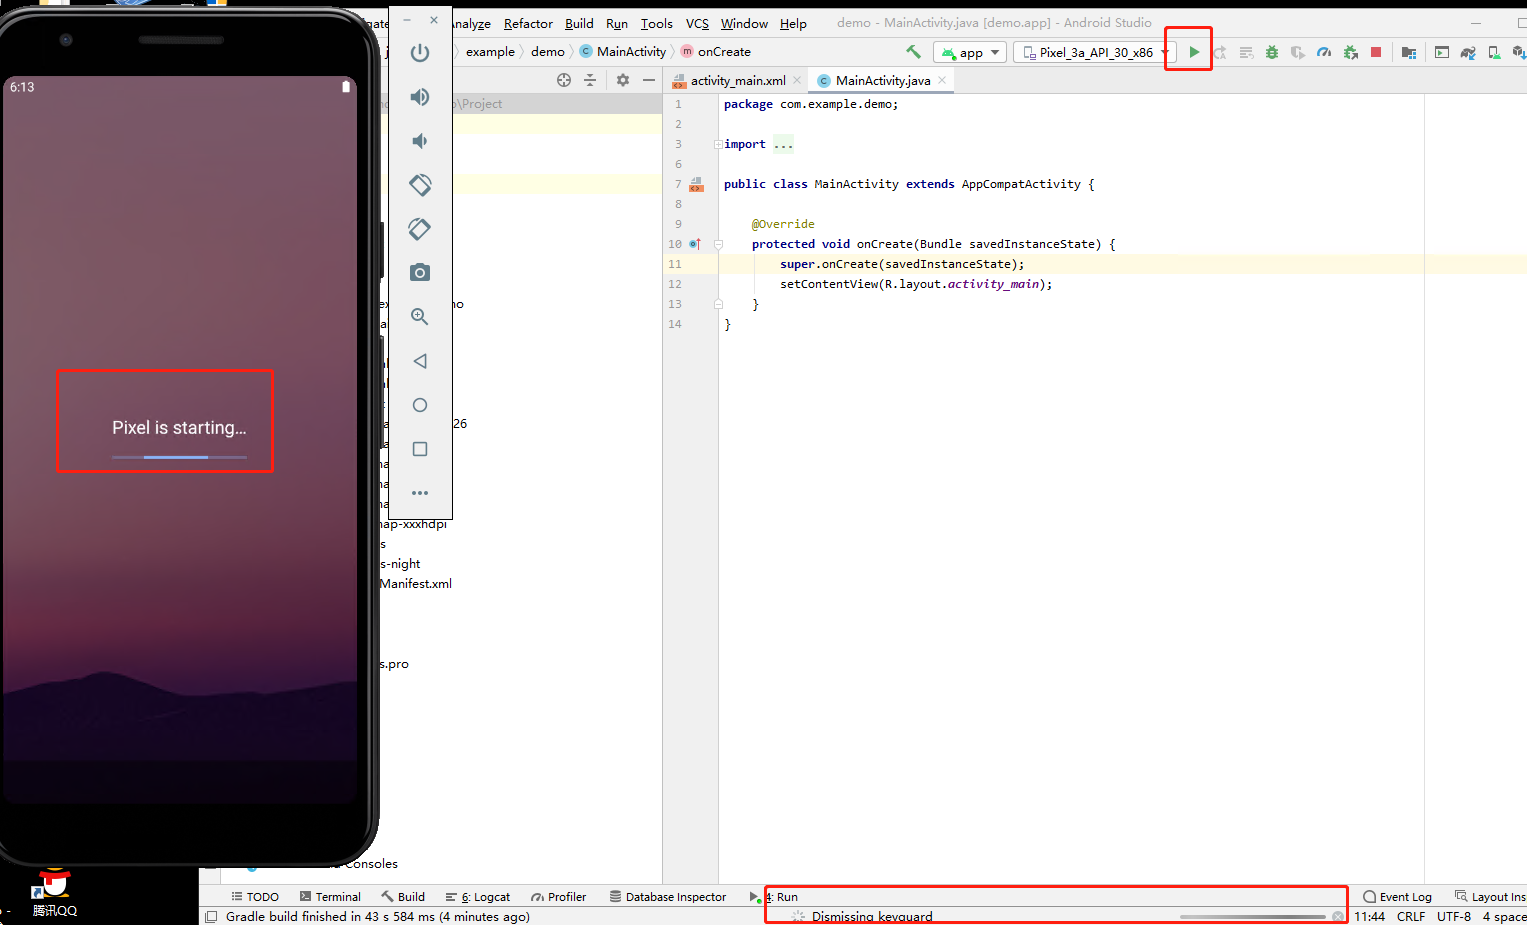Tap the emulator Home circle button
This screenshot has height=925, width=1527.
click(x=420, y=405)
